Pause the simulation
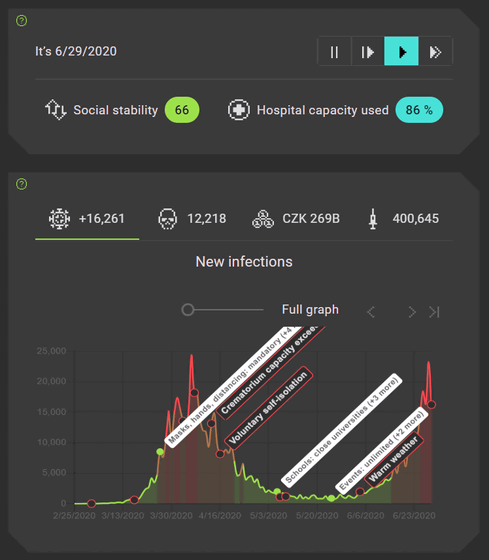 pyautogui.click(x=334, y=51)
